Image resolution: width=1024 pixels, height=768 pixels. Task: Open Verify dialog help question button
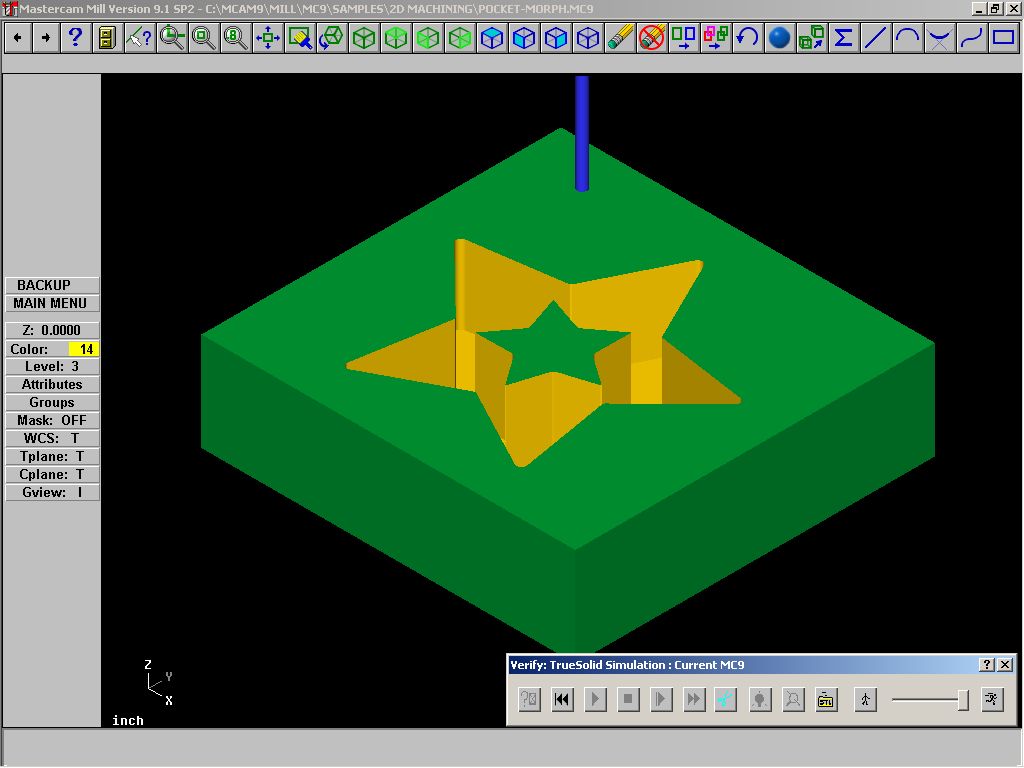[987, 665]
